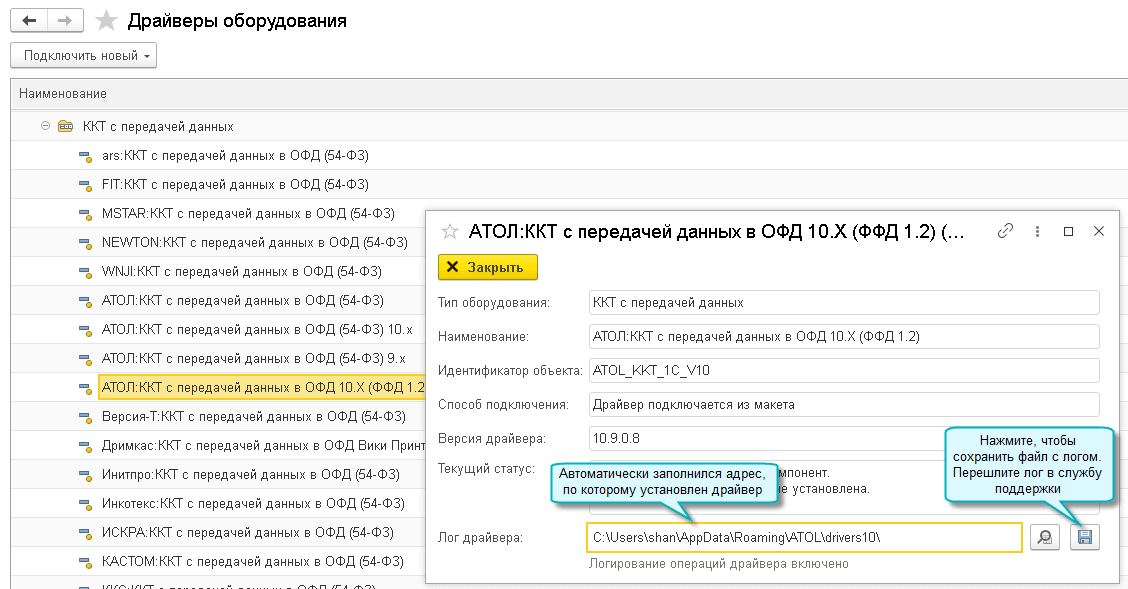Maximize the АТОЛ driver dialog window
The width and height of the screenshot is (1128, 589).
[x=1068, y=231]
